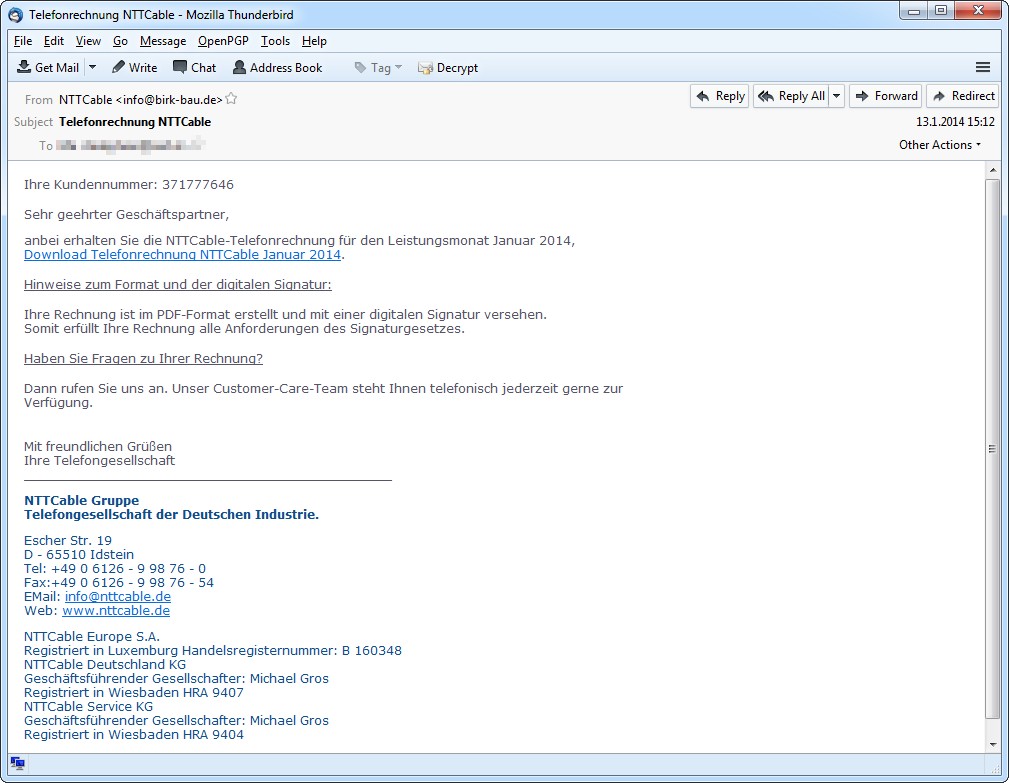This screenshot has width=1009, height=783.
Task: Click the Escher Str. 19 address line
Action: 68,540
